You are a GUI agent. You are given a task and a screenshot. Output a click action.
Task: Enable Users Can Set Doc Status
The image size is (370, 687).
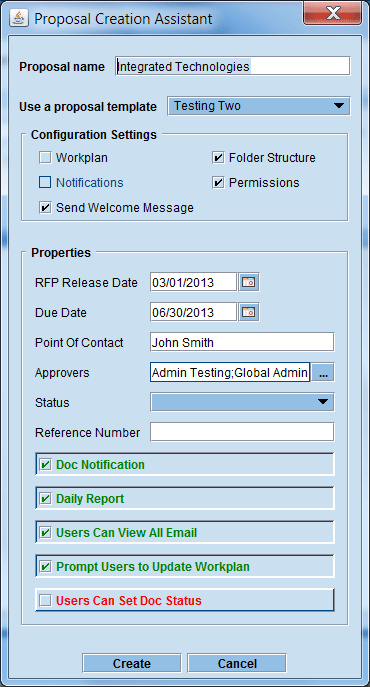pos(45,600)
